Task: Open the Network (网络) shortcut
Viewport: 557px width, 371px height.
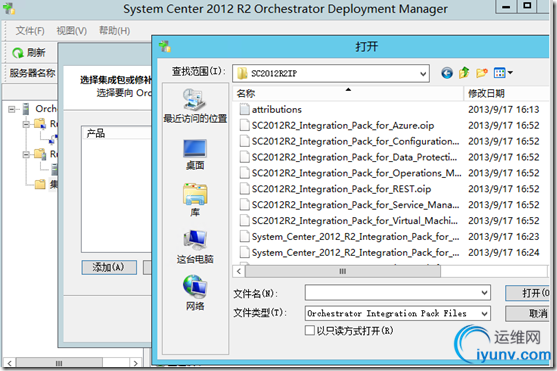Action: [195, 293]
